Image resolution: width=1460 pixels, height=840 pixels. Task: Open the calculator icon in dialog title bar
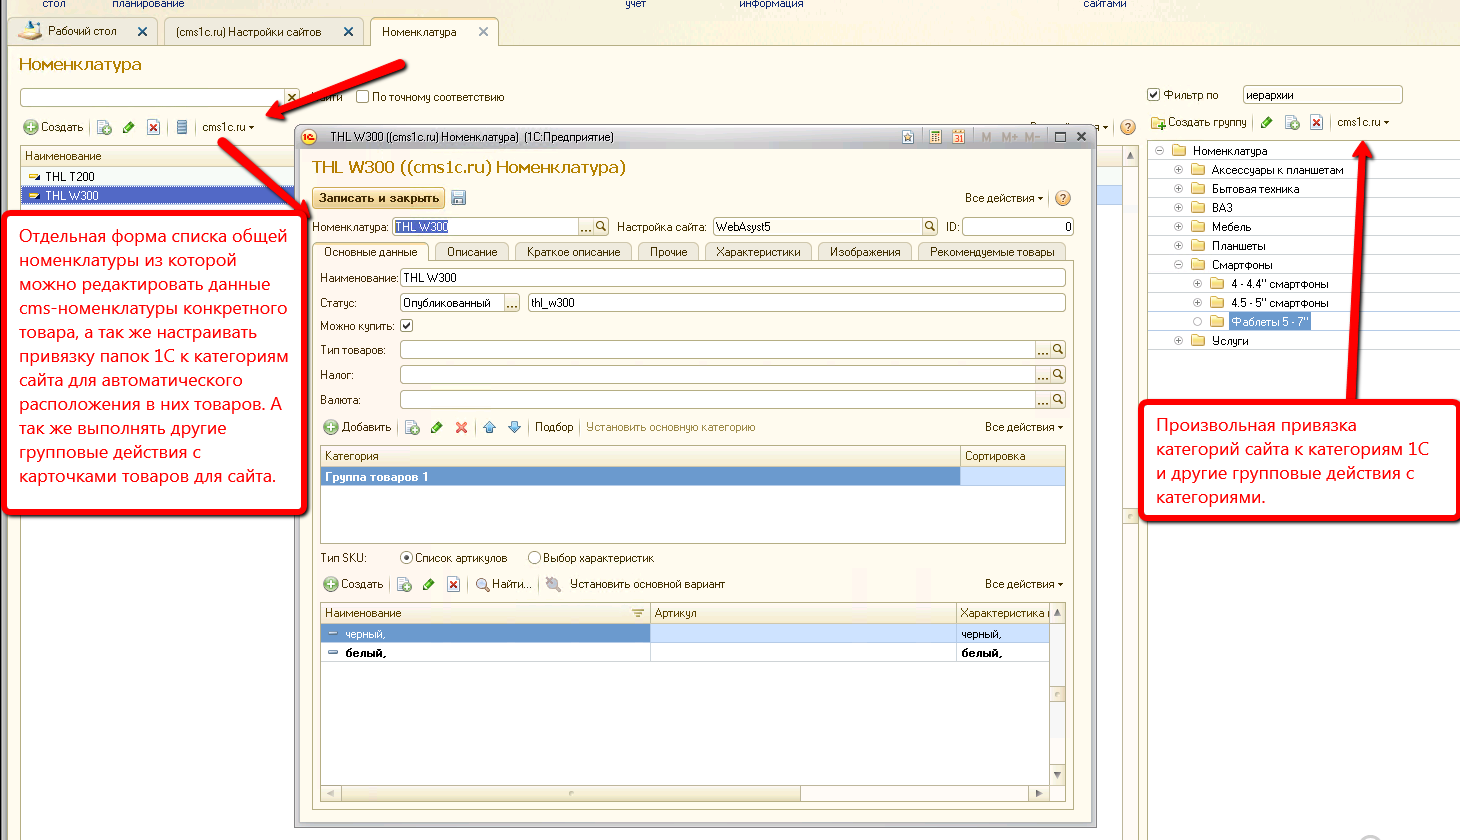pyautogui.click(x=935, y=137)
